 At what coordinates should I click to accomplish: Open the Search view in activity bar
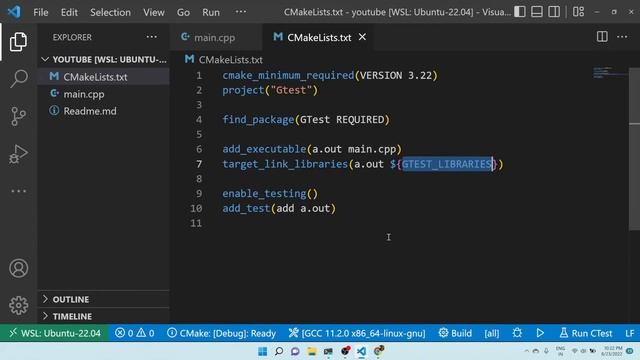tap(18, 79)
